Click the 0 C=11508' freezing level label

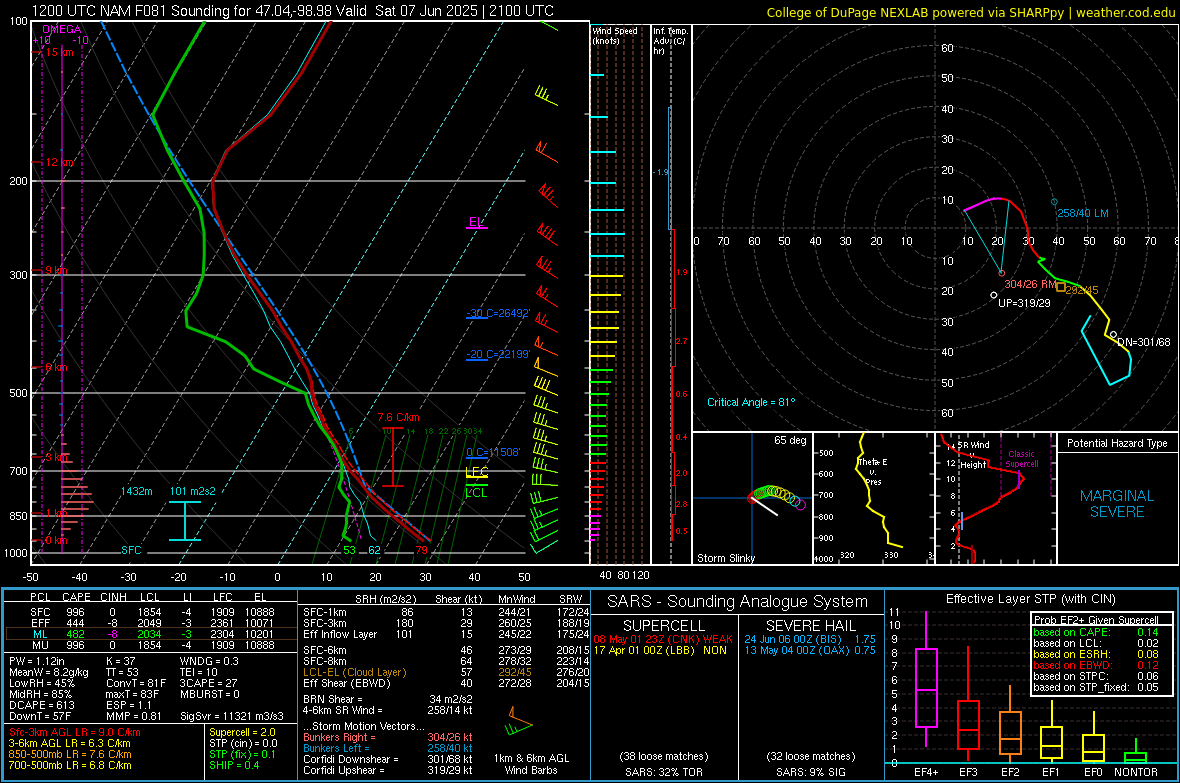tap(493, 452)
